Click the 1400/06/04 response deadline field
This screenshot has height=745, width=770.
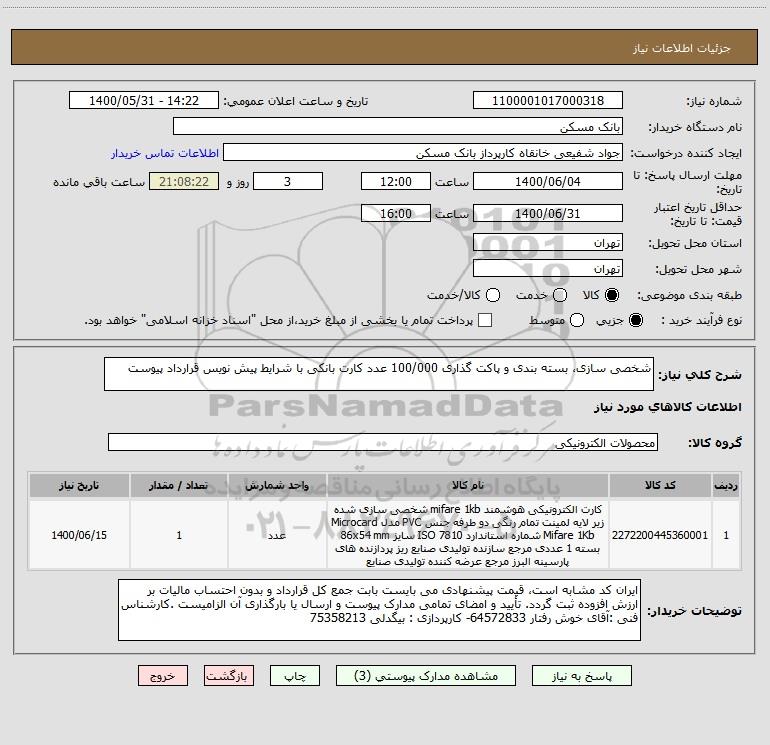(x=548, y=182)
